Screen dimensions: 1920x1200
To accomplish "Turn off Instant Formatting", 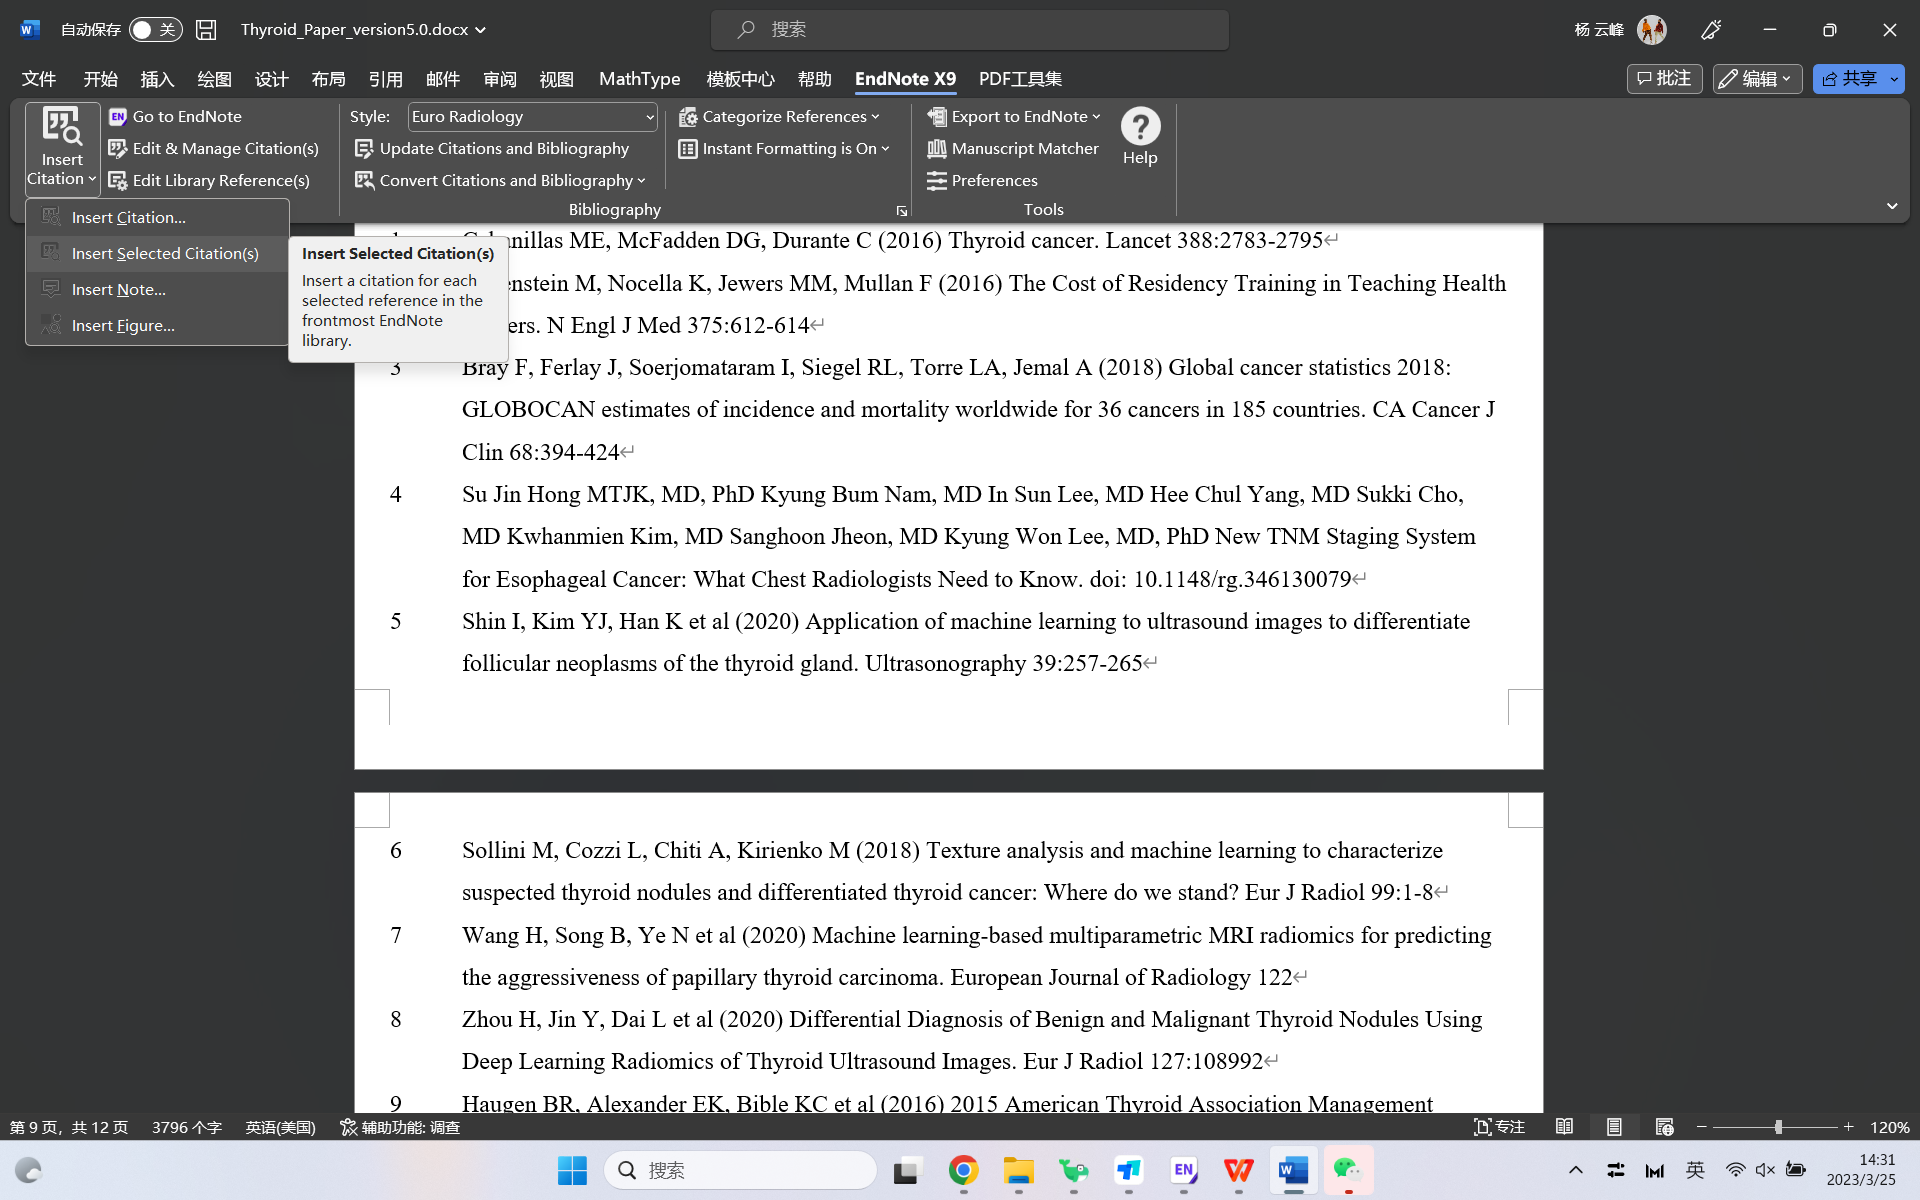I will 785,148.
